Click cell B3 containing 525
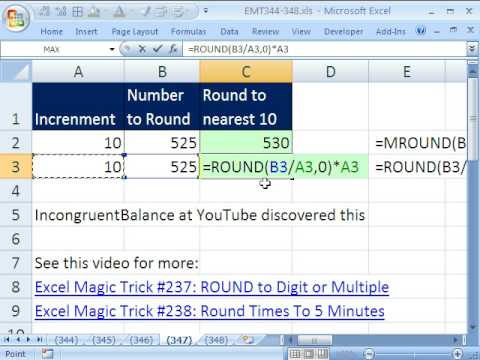Screen dimensions: 480x360 (x=162, y=166)
